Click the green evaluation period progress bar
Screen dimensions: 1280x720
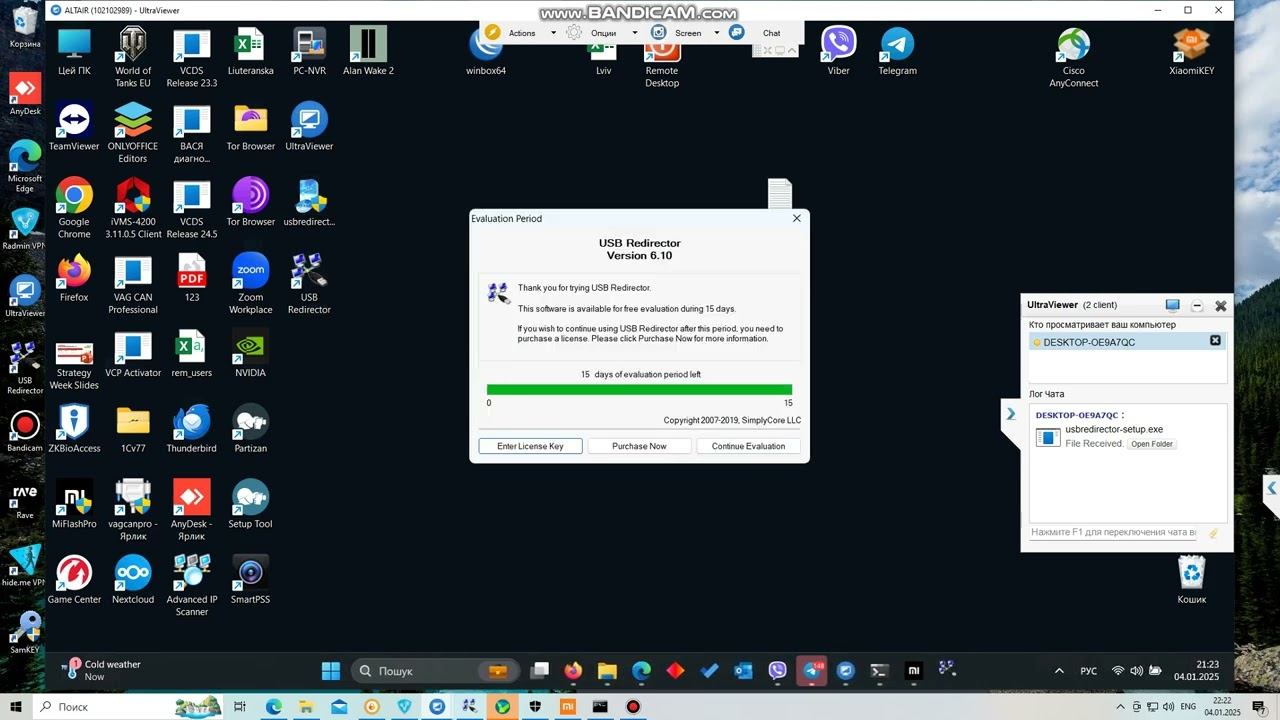point(639,390)
